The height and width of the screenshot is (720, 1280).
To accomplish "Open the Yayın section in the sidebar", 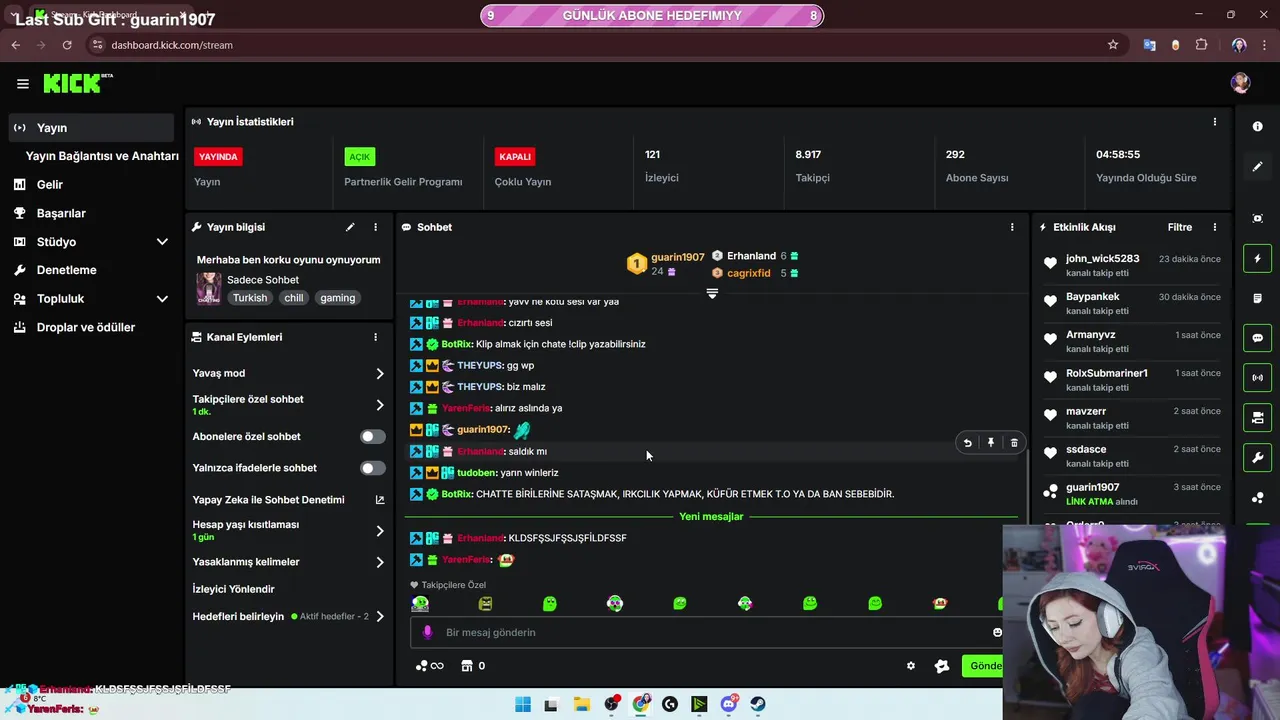I will click(x=91, y=128).
